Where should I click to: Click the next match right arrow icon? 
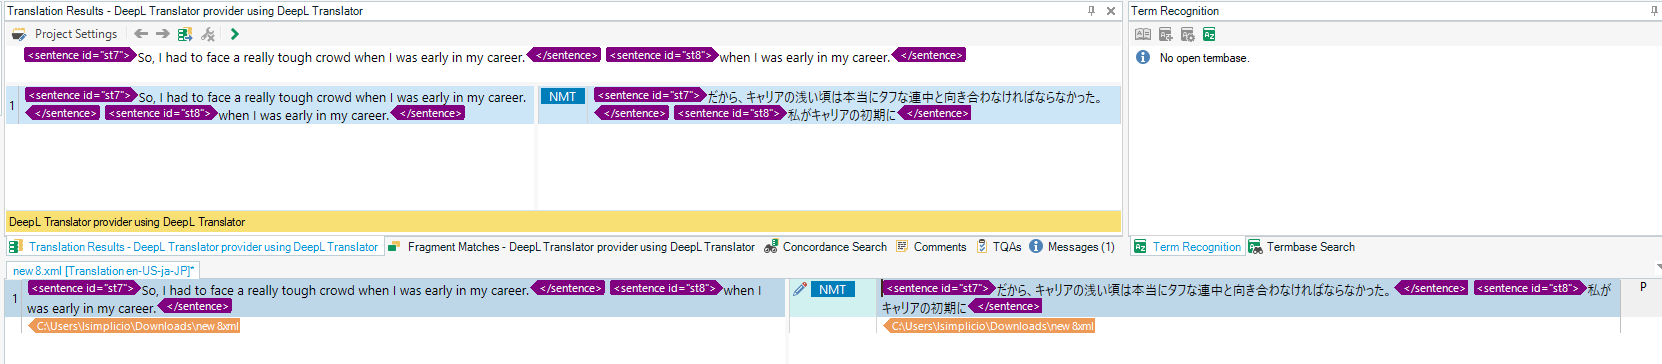(x=162, y=34)
